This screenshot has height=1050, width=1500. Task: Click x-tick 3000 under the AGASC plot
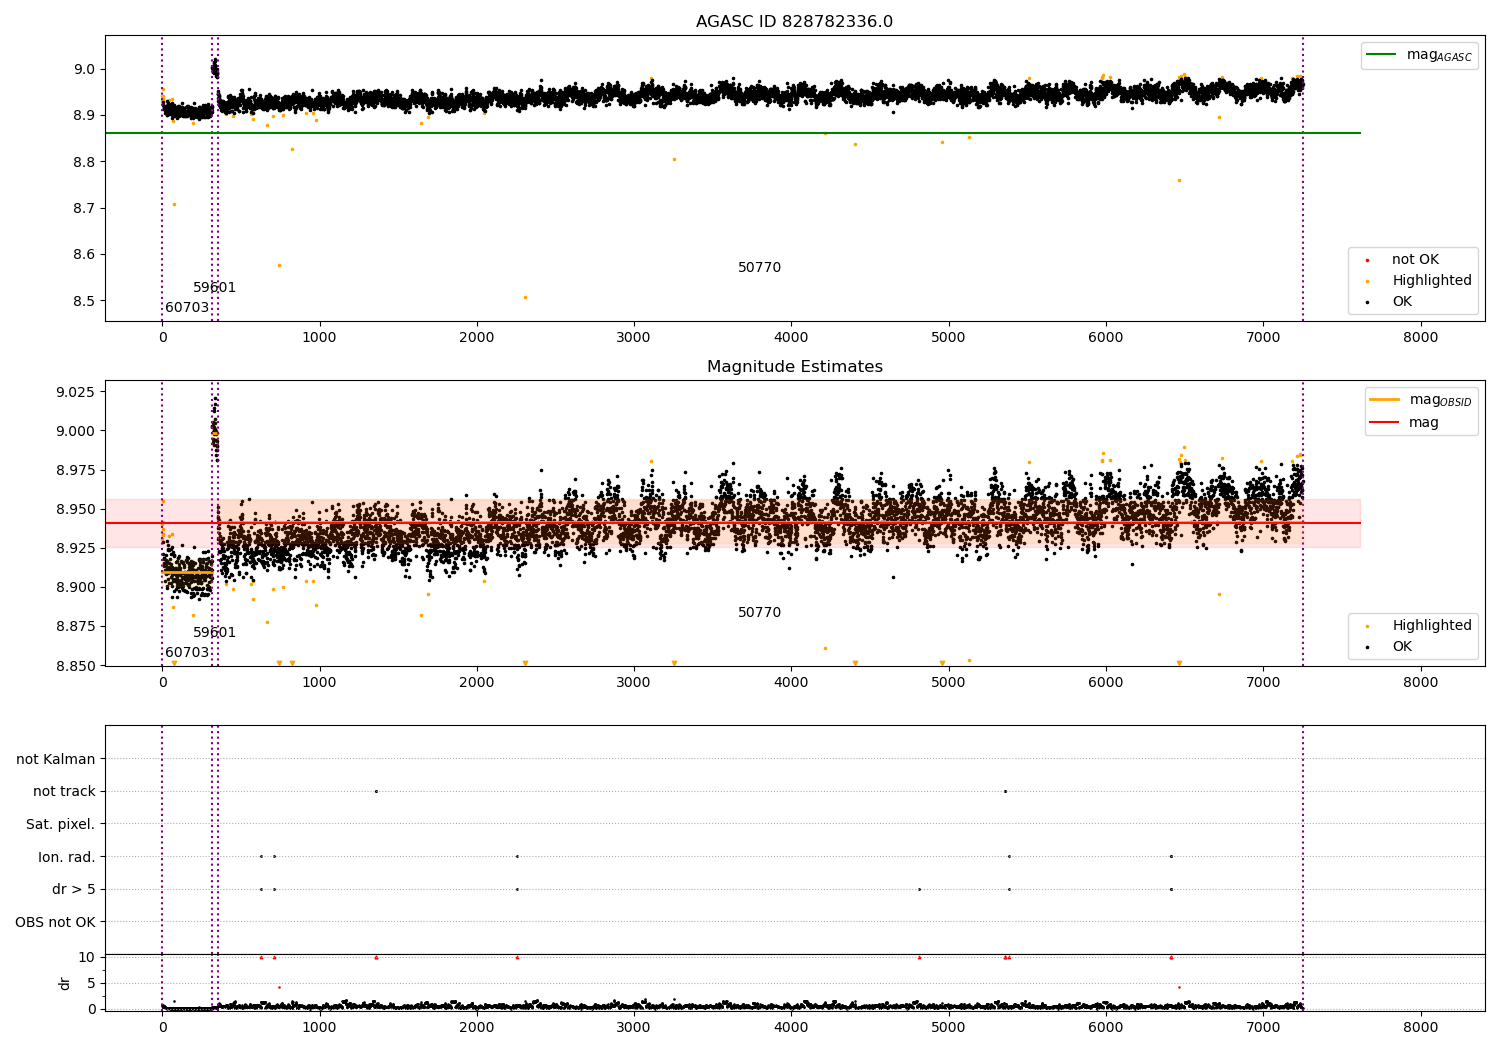pyautogui.click(x=634, y=338)
